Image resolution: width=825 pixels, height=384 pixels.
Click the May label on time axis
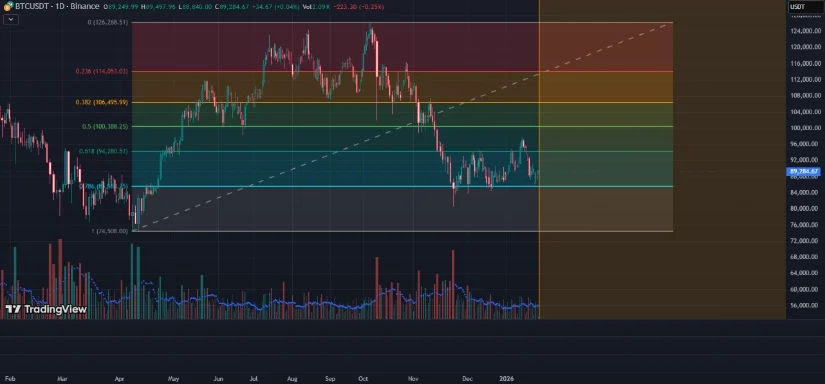click(x=174, y=378)
